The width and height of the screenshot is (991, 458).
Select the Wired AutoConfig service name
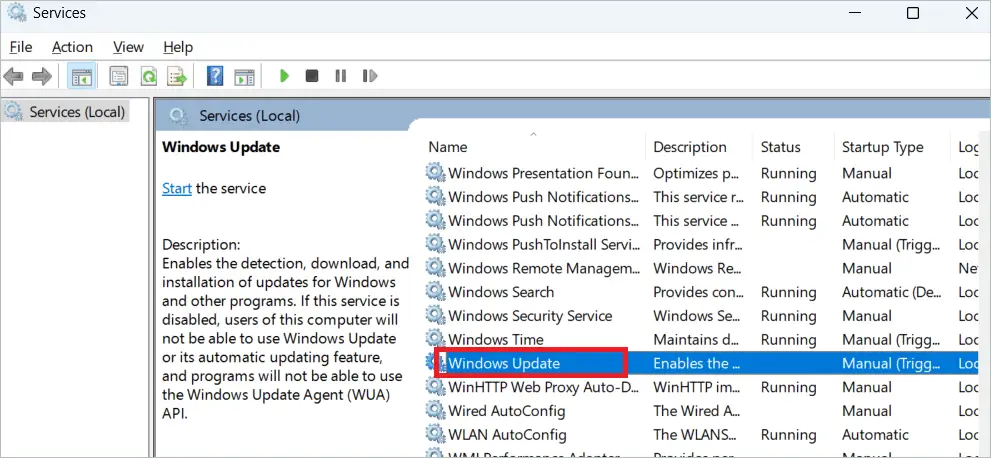pyautogui.click(x=506, y=411)
